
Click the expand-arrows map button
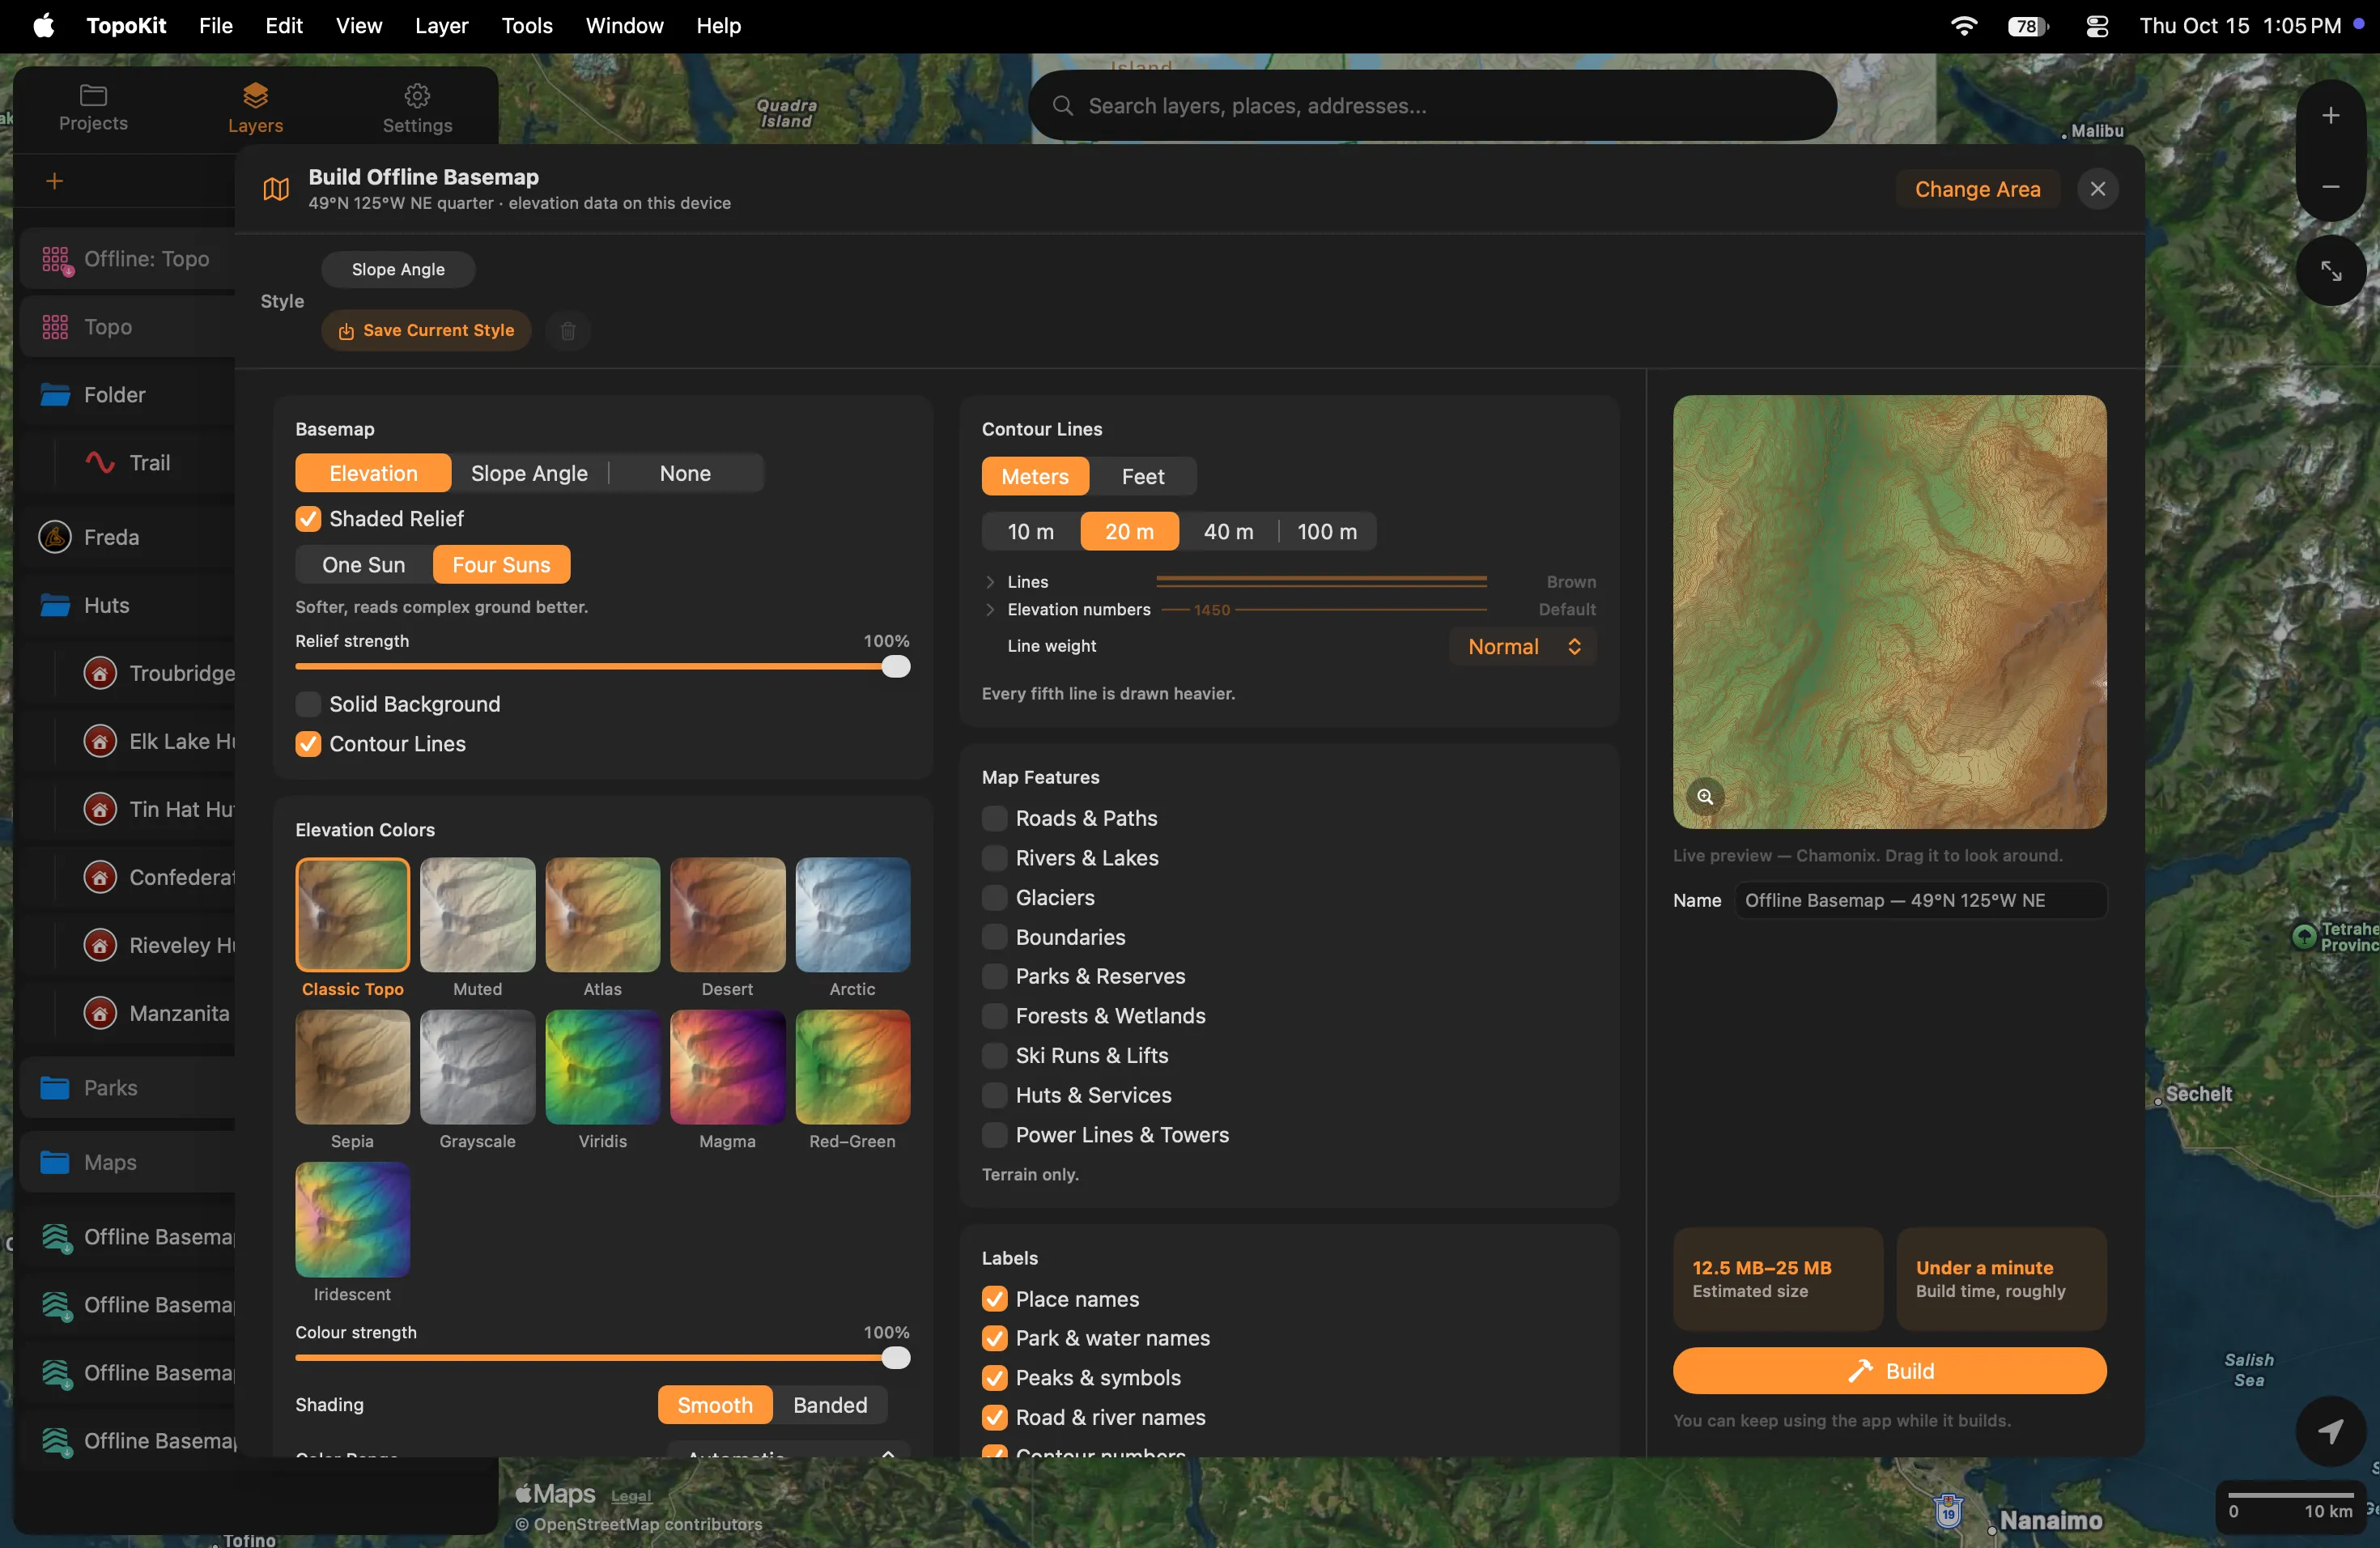[x=2330, y=271]
